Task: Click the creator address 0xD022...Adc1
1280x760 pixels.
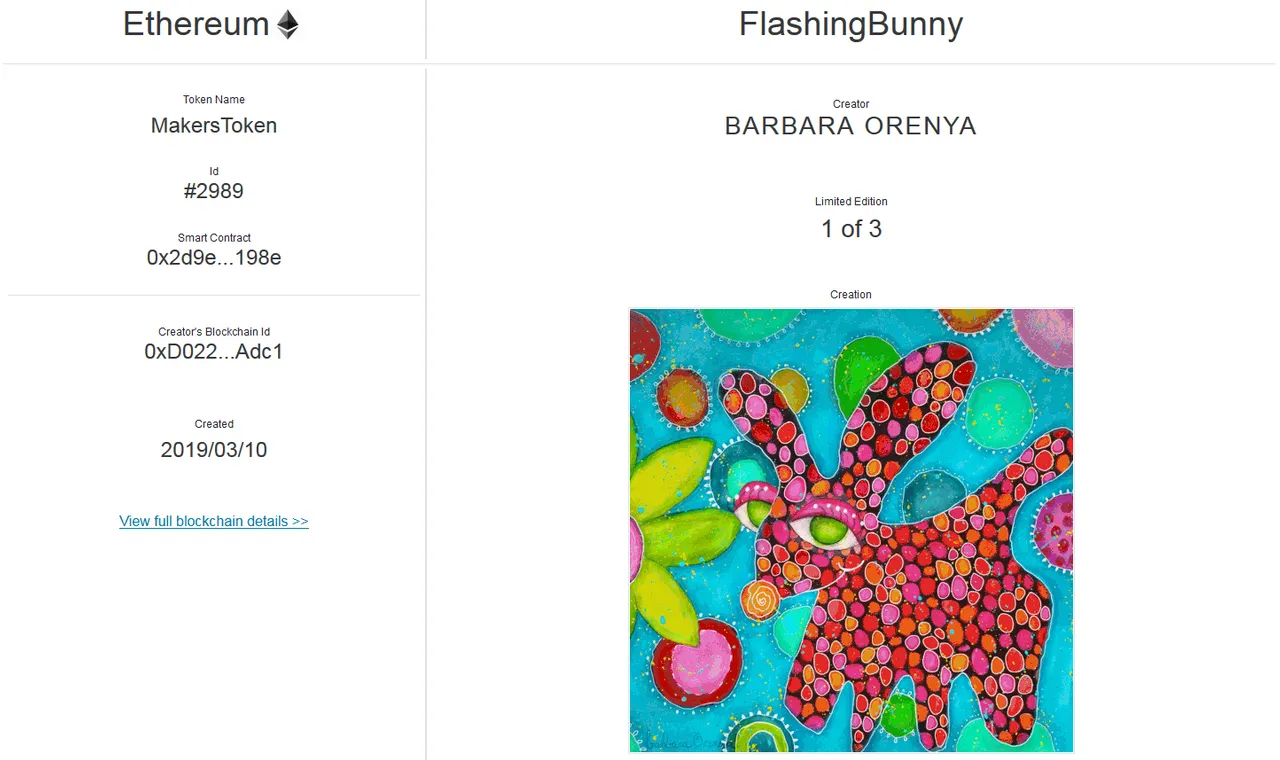Action: [214, 352]
